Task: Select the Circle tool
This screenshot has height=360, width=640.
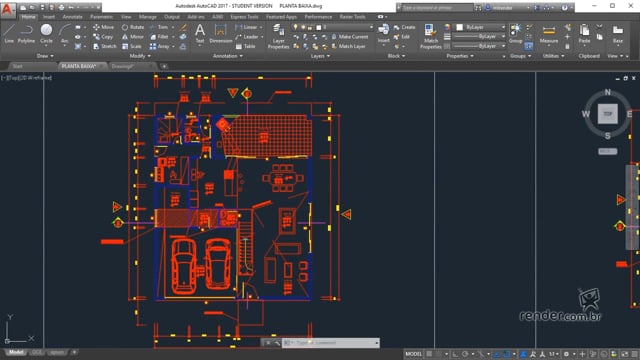Action: (46, 33)
